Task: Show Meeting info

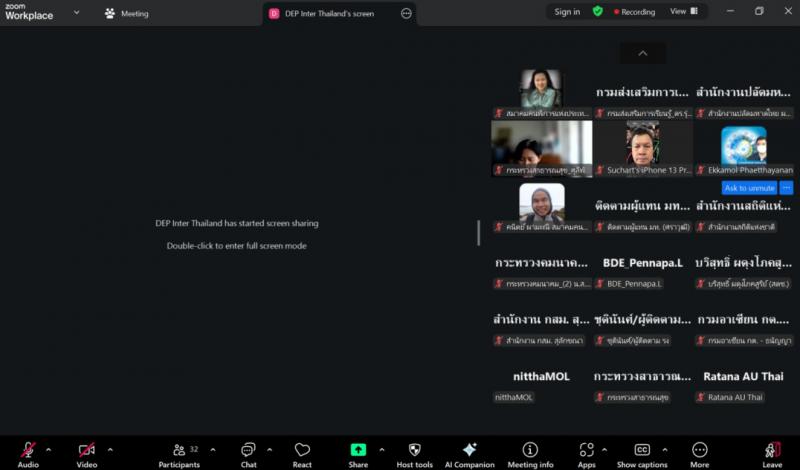Action: click(x=530, y=454)
